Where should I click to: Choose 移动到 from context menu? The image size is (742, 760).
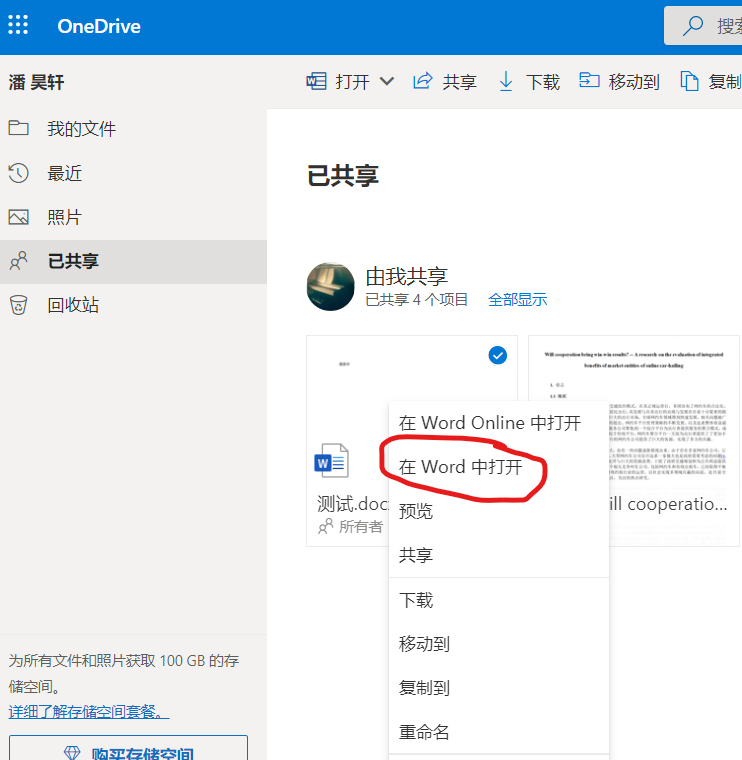(499, 644)
